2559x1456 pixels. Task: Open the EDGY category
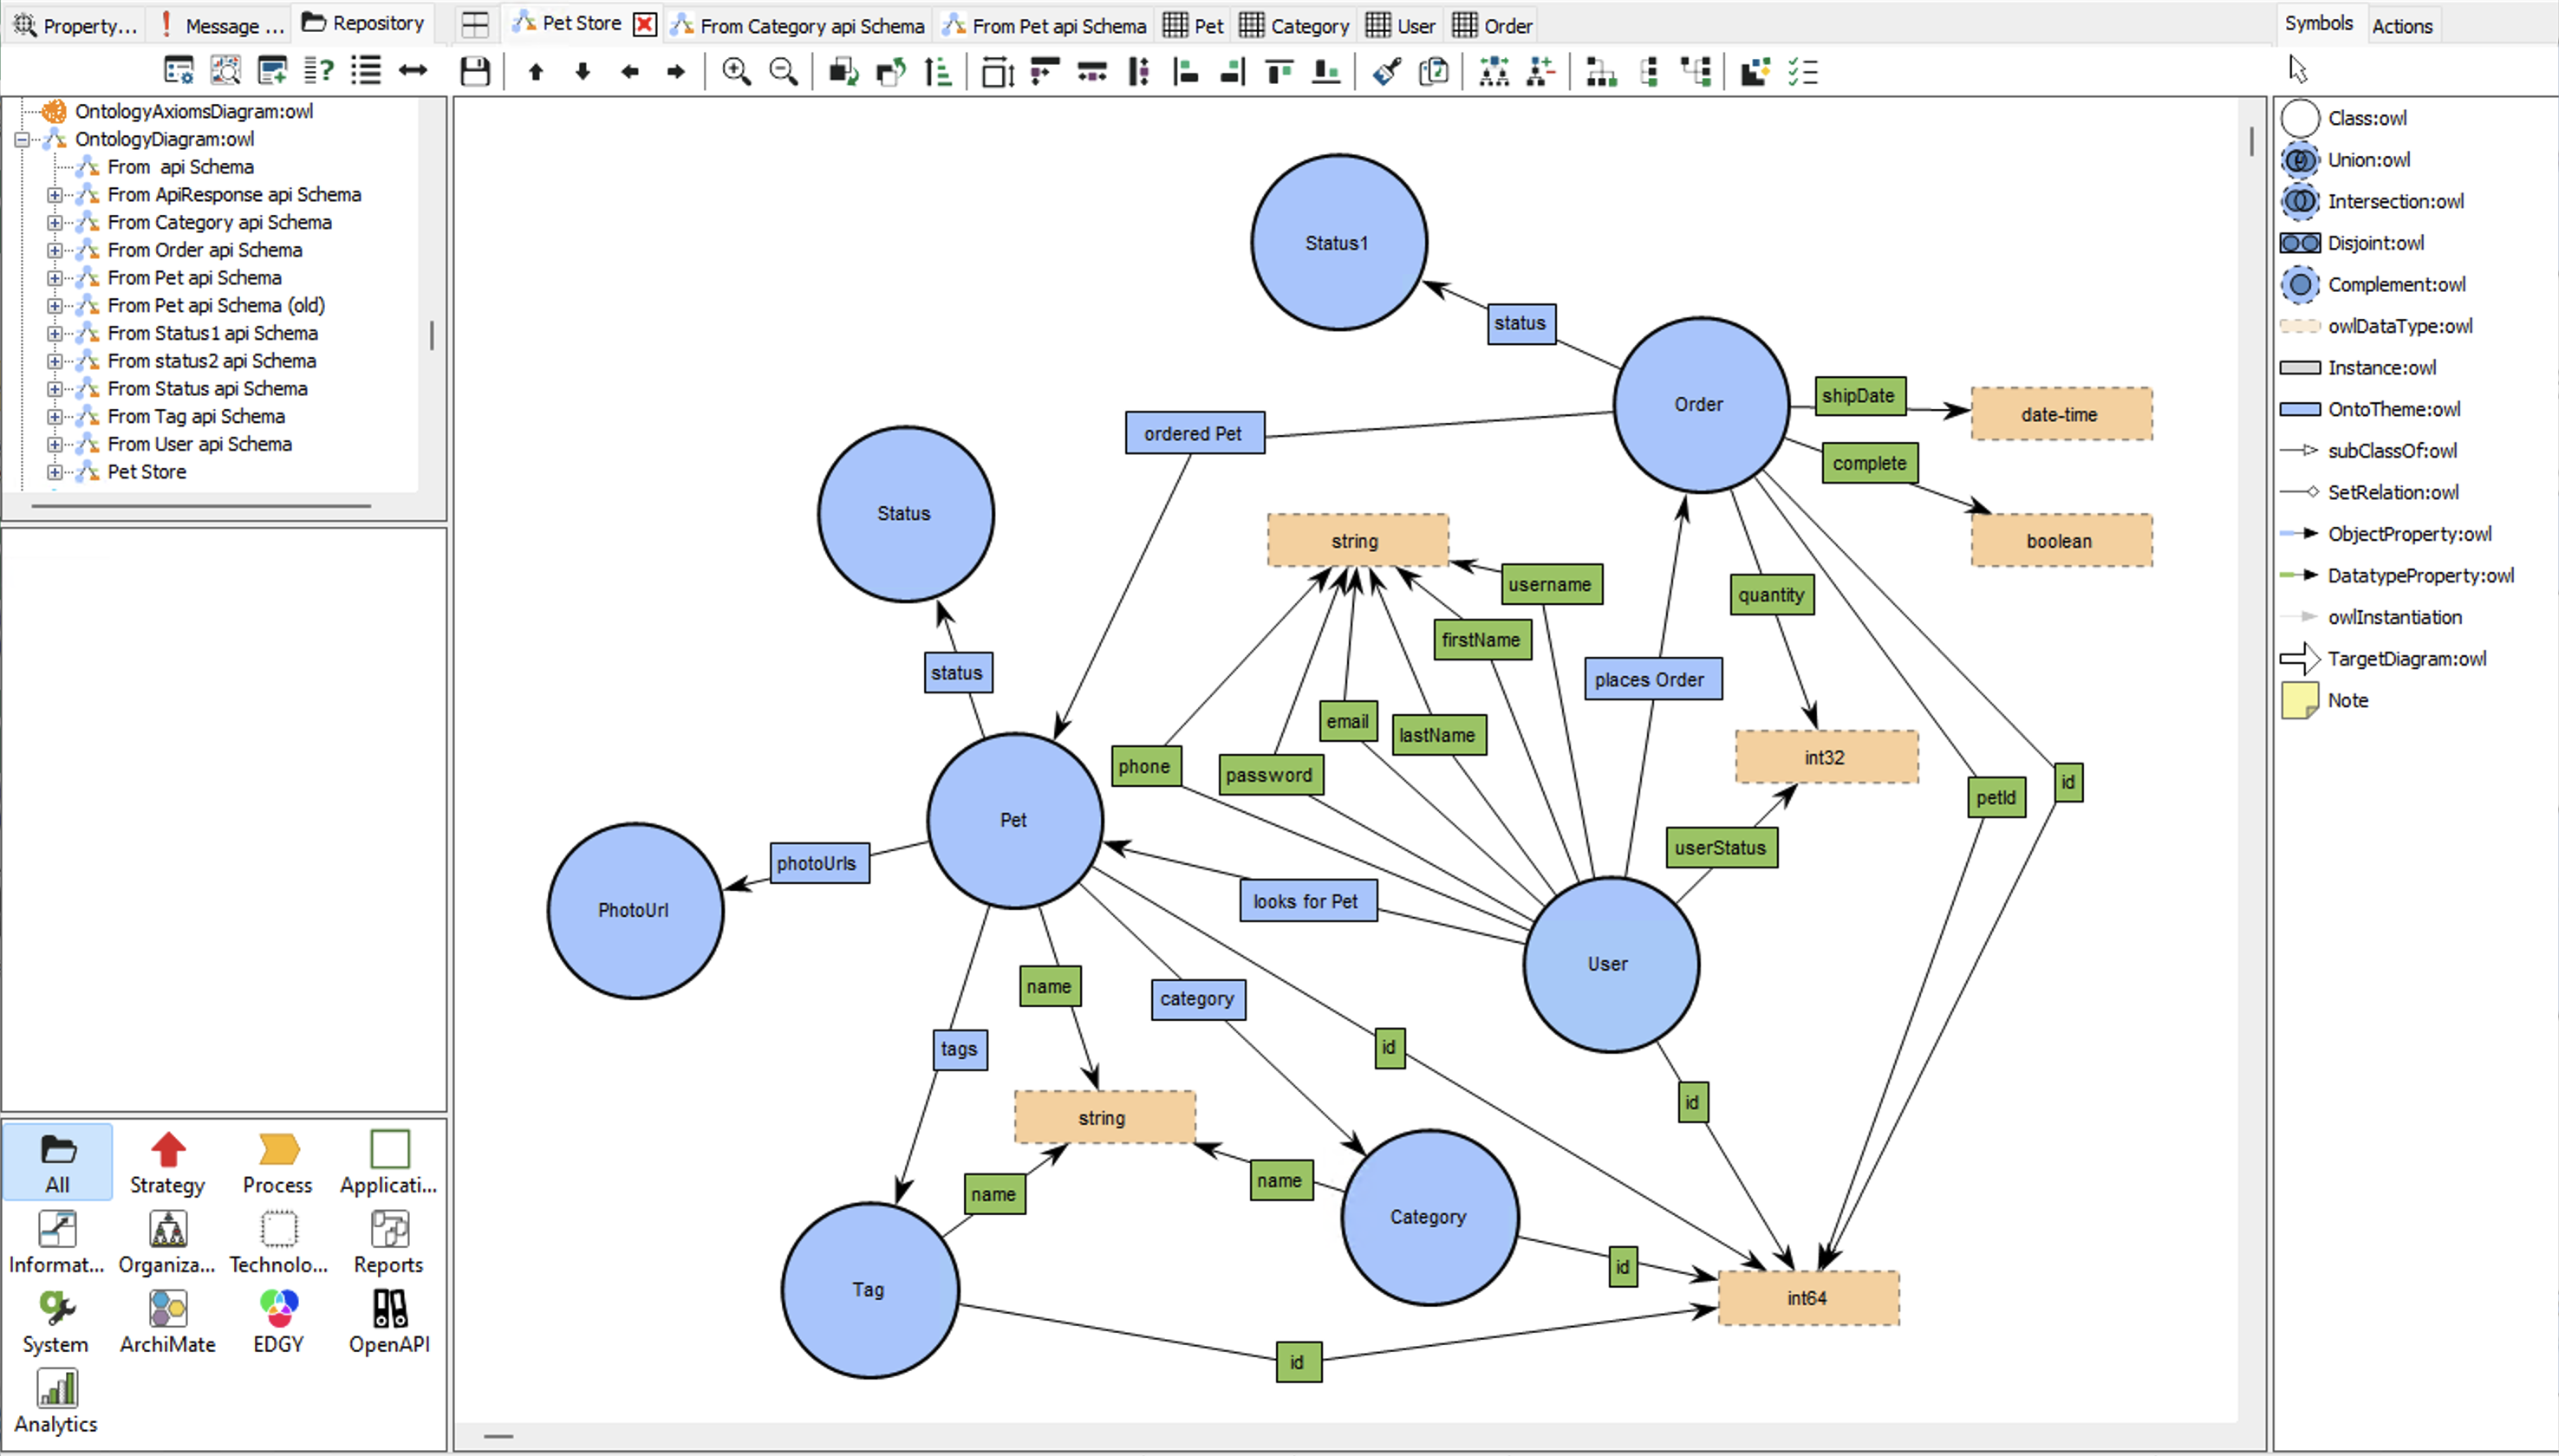click(x=278, y=1322)
